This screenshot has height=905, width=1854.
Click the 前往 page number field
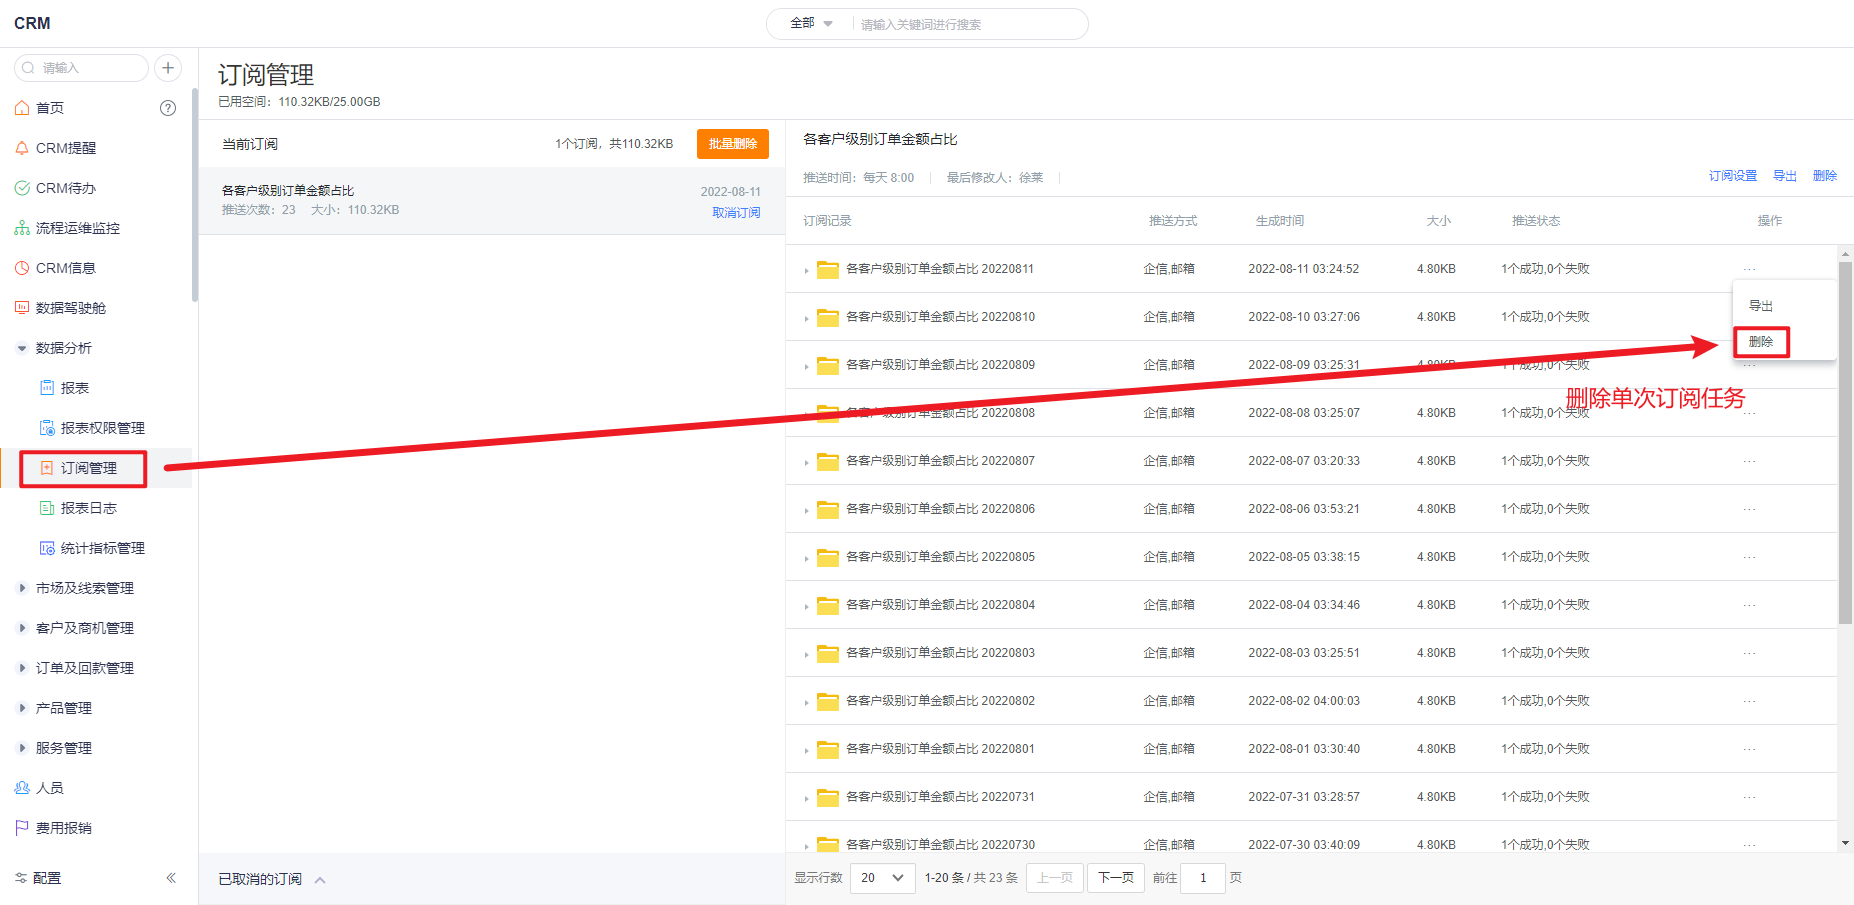[x=1203, y=878]
